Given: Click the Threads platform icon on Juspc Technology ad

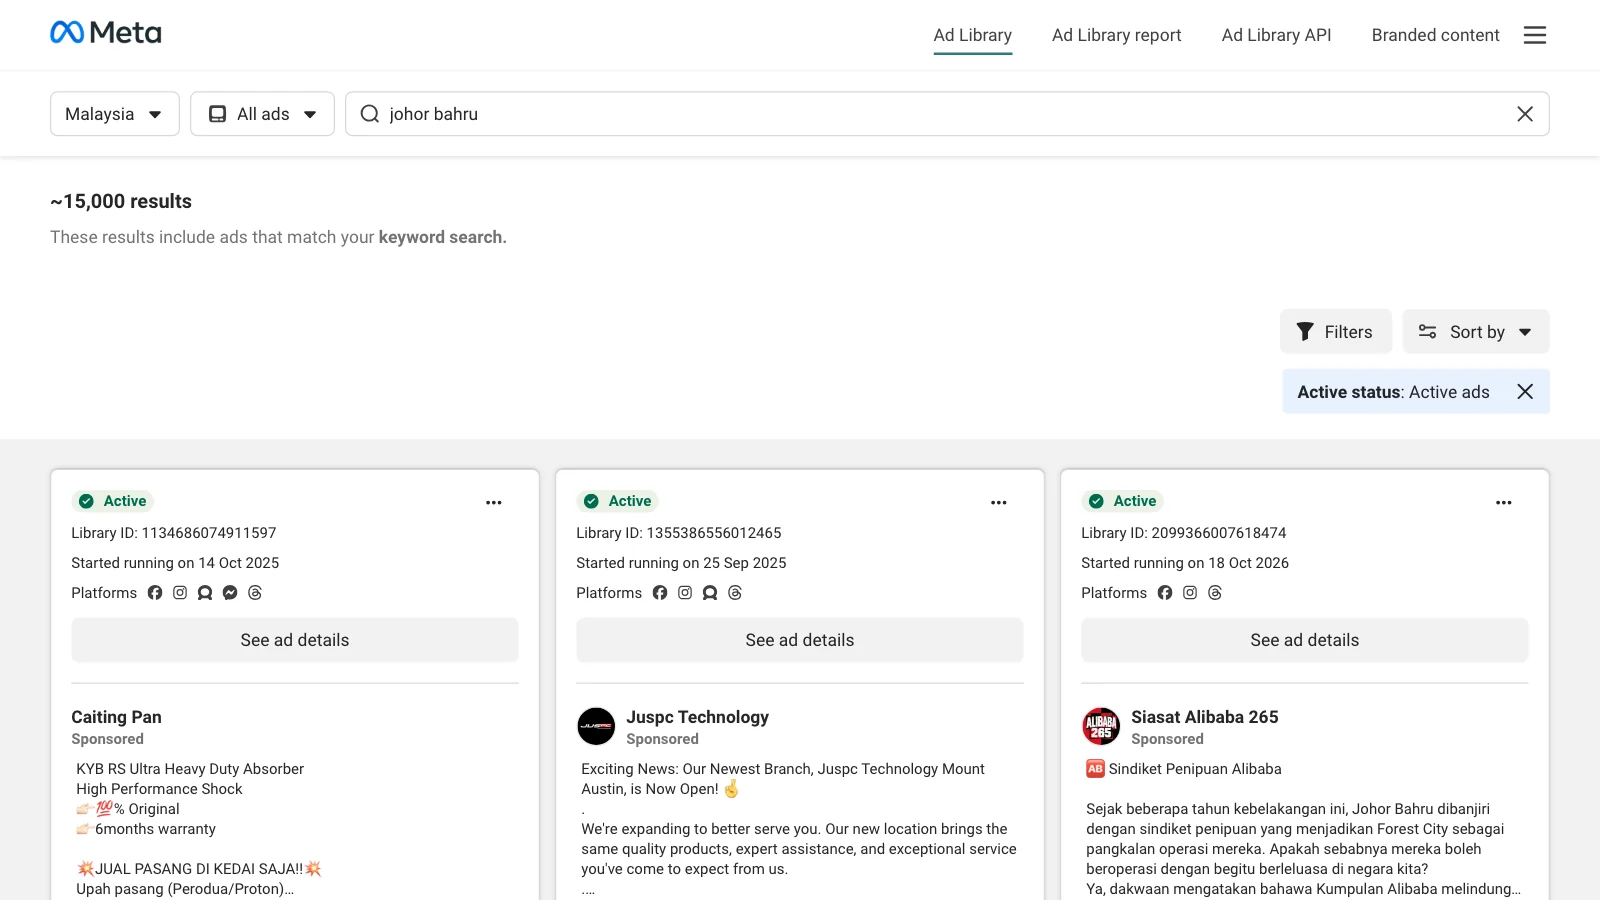Looking at the screenshot, I should [735, 593].
